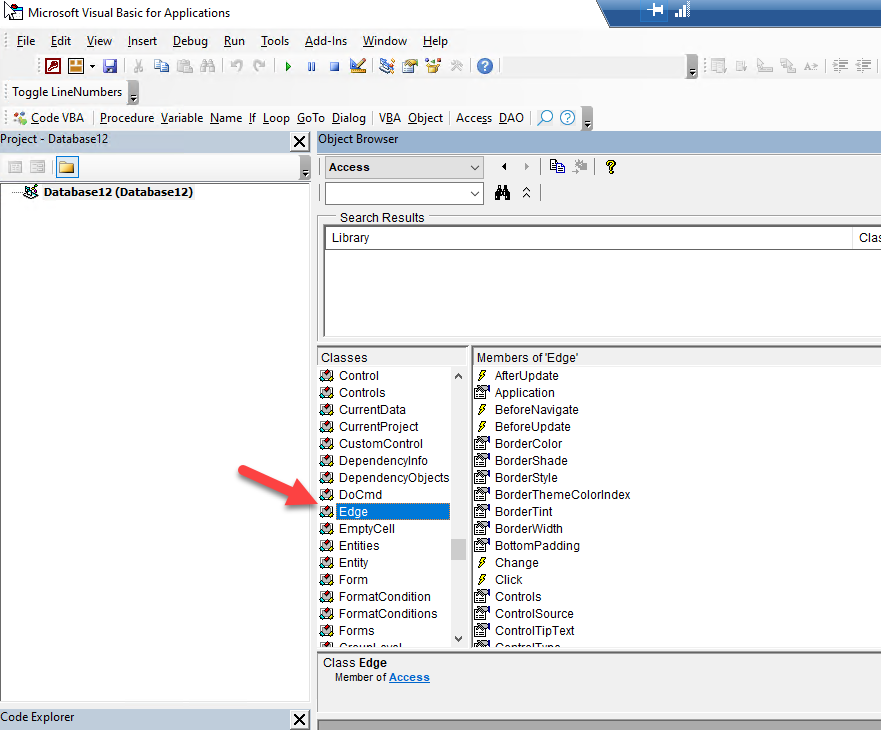The width and height of the screenshot is (881, 730).
Task: Open the Window menu
Action: 384,41
